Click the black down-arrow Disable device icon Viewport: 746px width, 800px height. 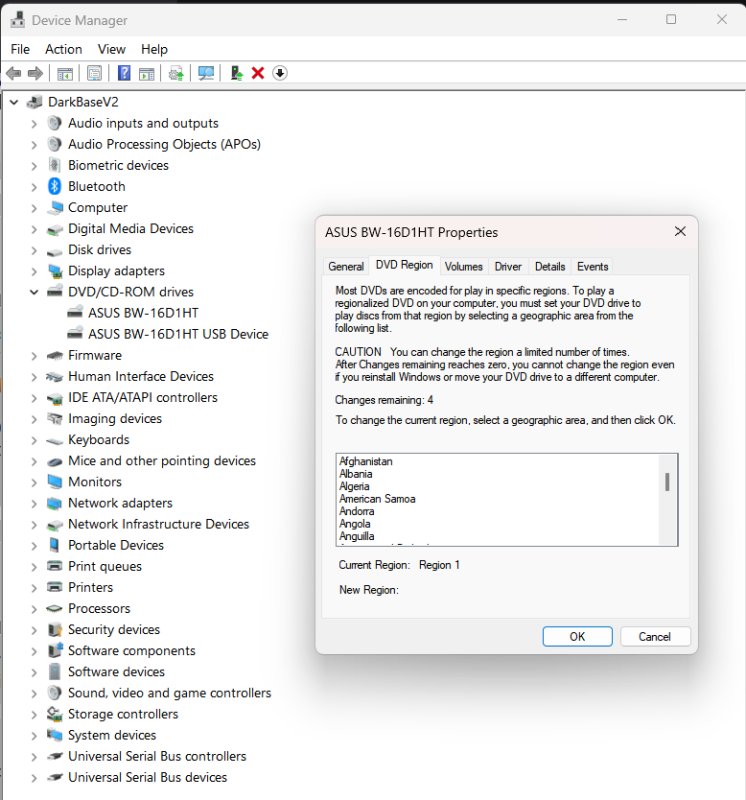(280, 73)
